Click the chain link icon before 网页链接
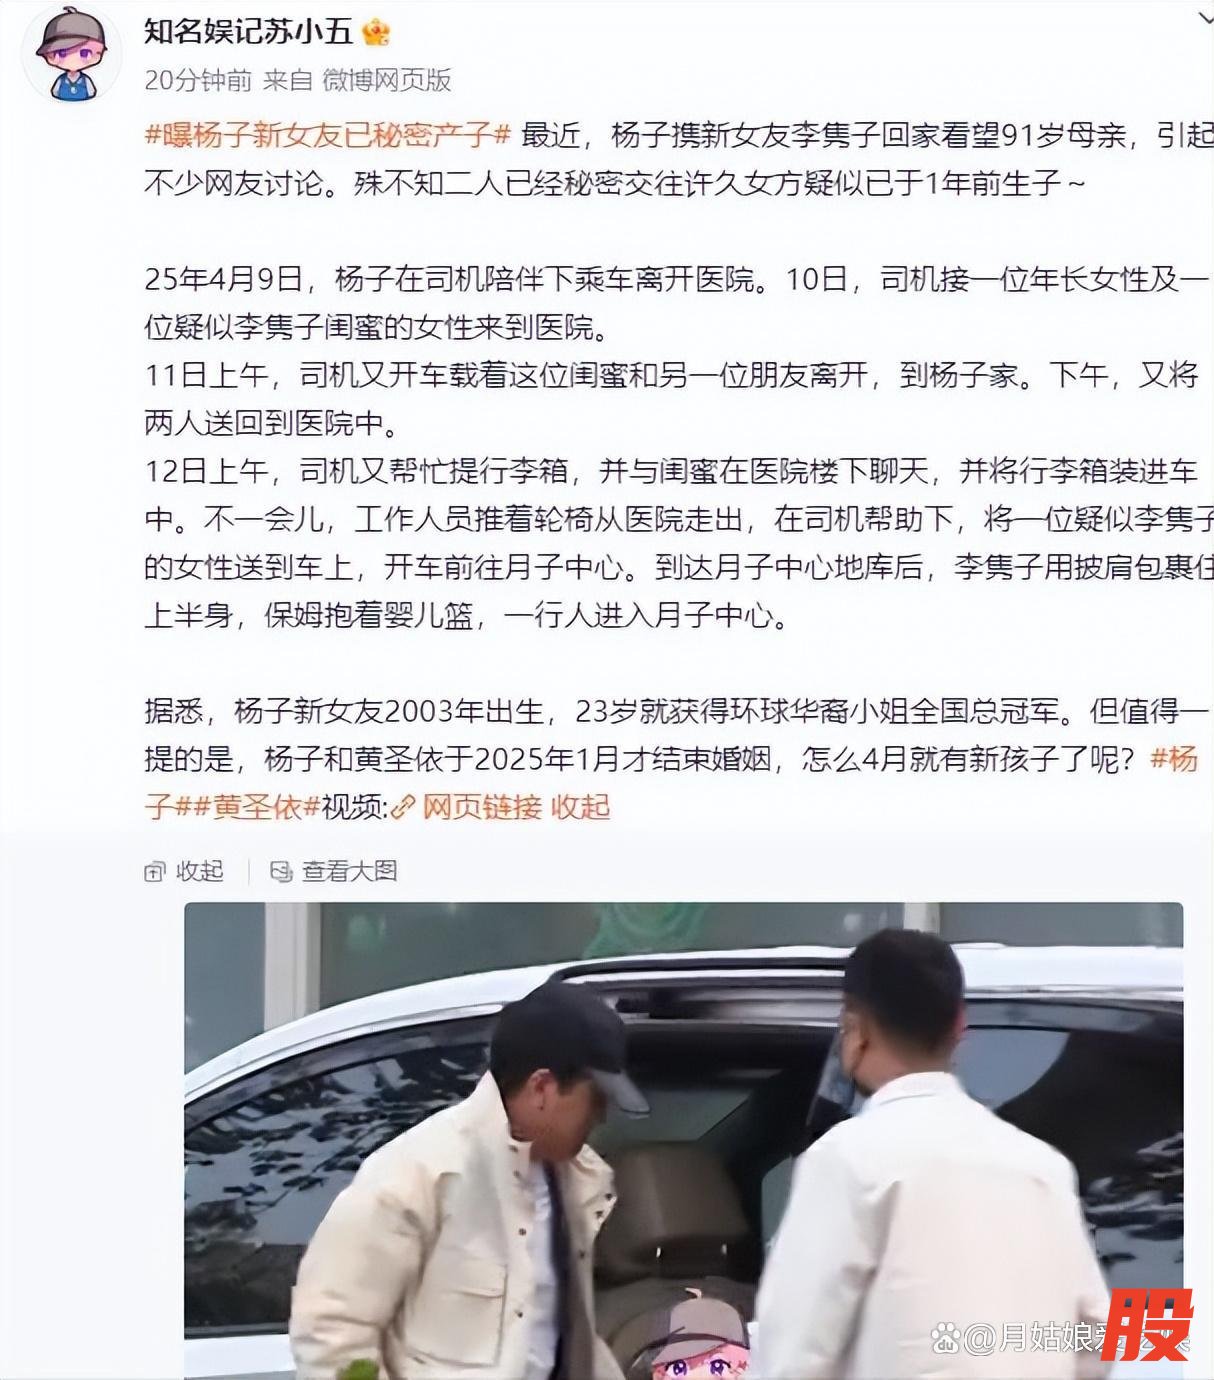This screenshot has height=1380, width=1214. [404, 807]
